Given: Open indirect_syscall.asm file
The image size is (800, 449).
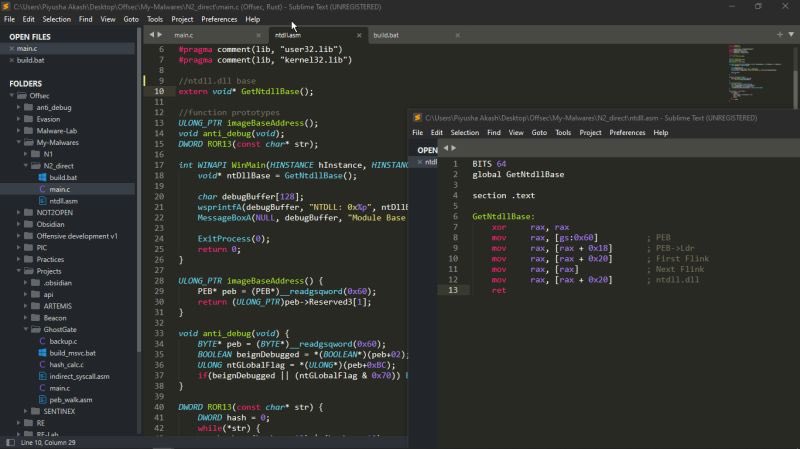Looking at the screenshot, I should click(80, 377).
